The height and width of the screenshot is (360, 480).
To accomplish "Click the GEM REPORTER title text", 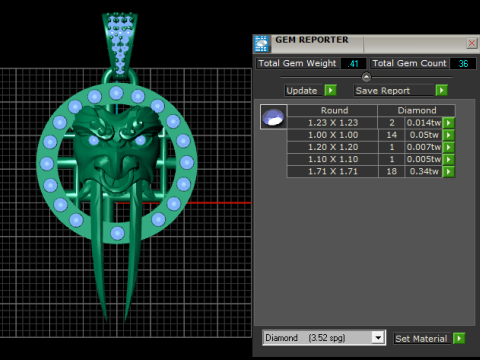I will 312,40.
